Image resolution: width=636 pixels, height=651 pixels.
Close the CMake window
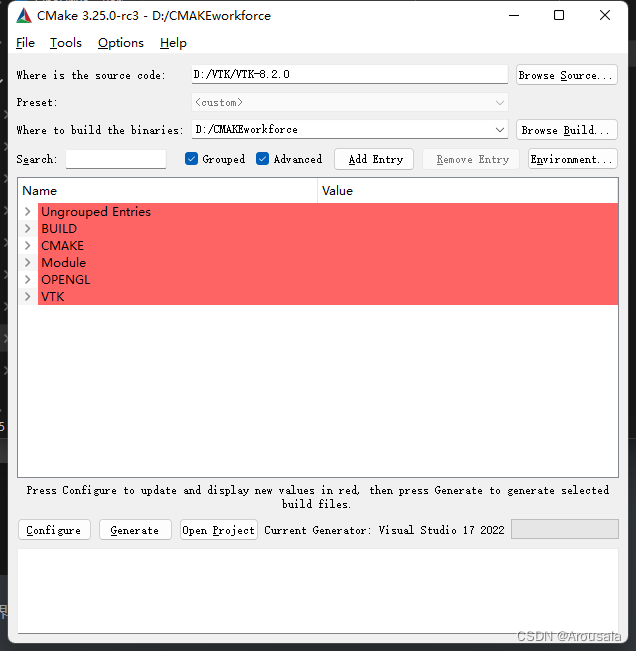(605, 16)
